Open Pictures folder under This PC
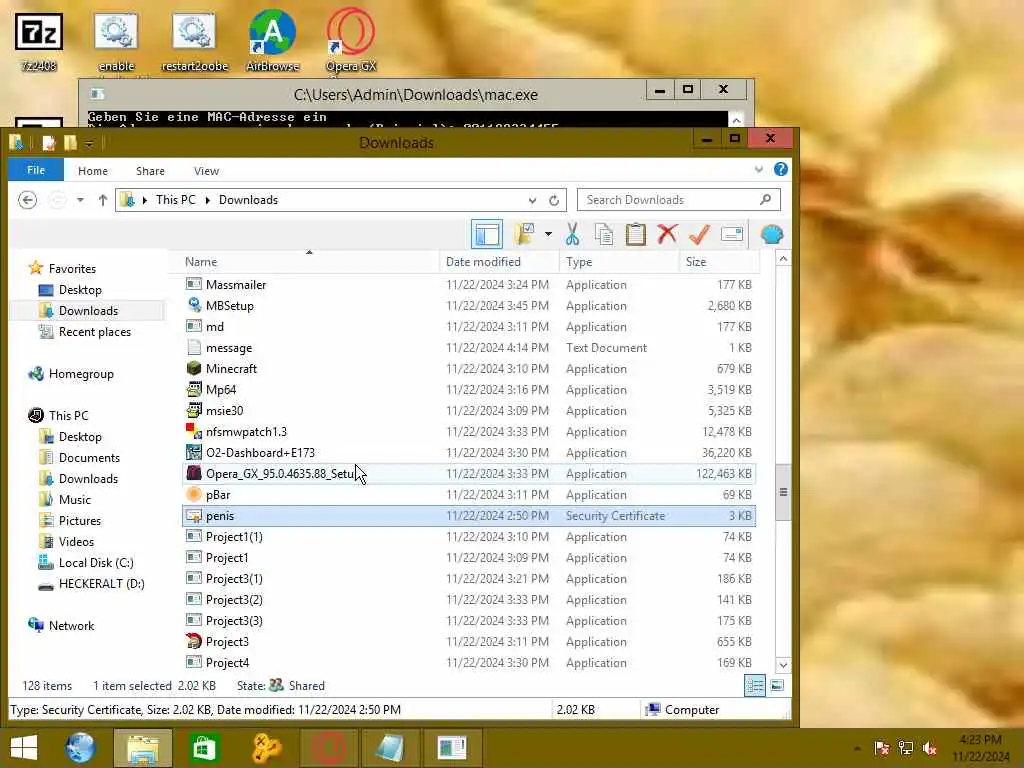 [x=80, y=520]
